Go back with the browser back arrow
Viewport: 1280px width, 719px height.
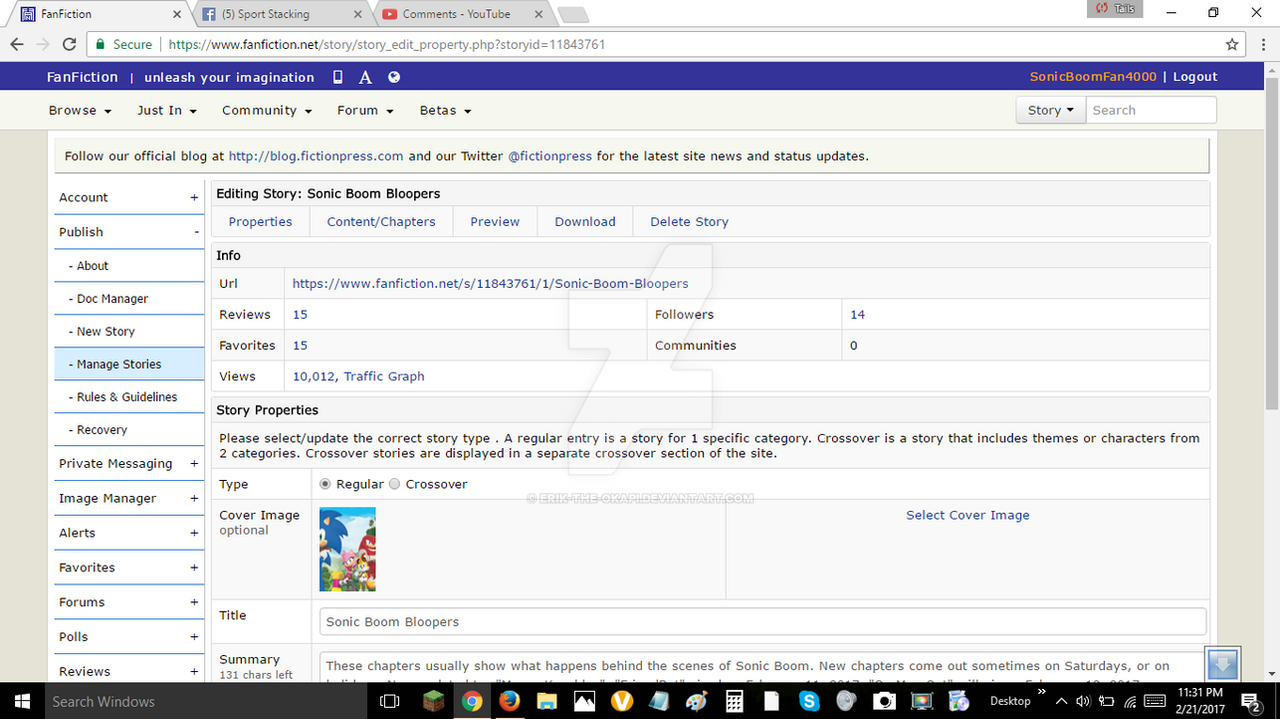click(x=17, y=44)
